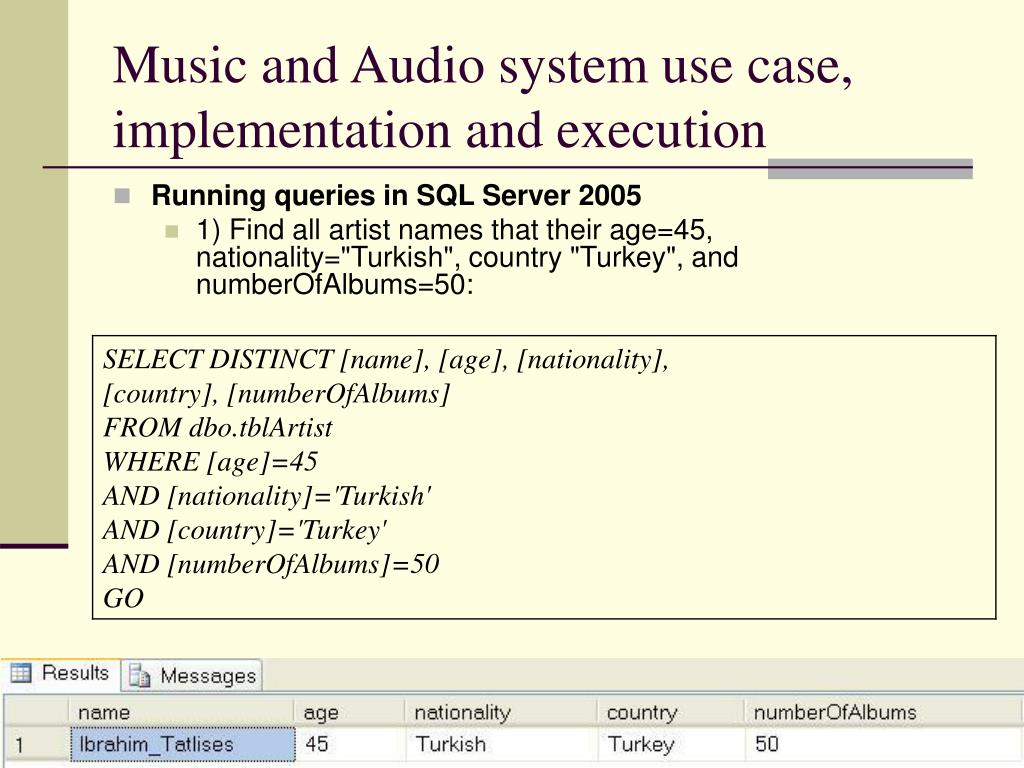Image resolution: width=1024 pixels, height=768 pixels.
Task: Click the "AND [country]='Turkey'" line
Action: pos(245,530)
